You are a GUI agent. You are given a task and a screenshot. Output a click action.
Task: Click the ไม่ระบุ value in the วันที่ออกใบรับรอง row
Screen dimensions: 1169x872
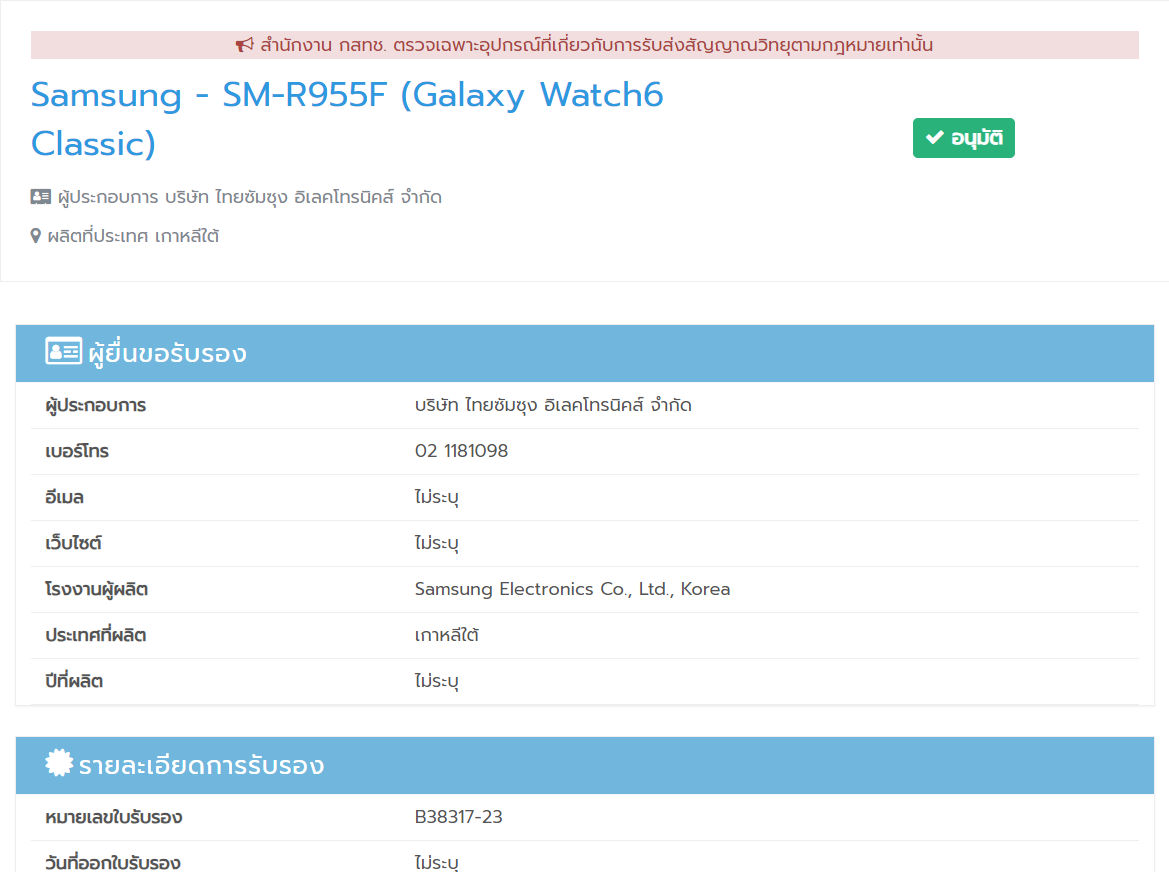436,862
